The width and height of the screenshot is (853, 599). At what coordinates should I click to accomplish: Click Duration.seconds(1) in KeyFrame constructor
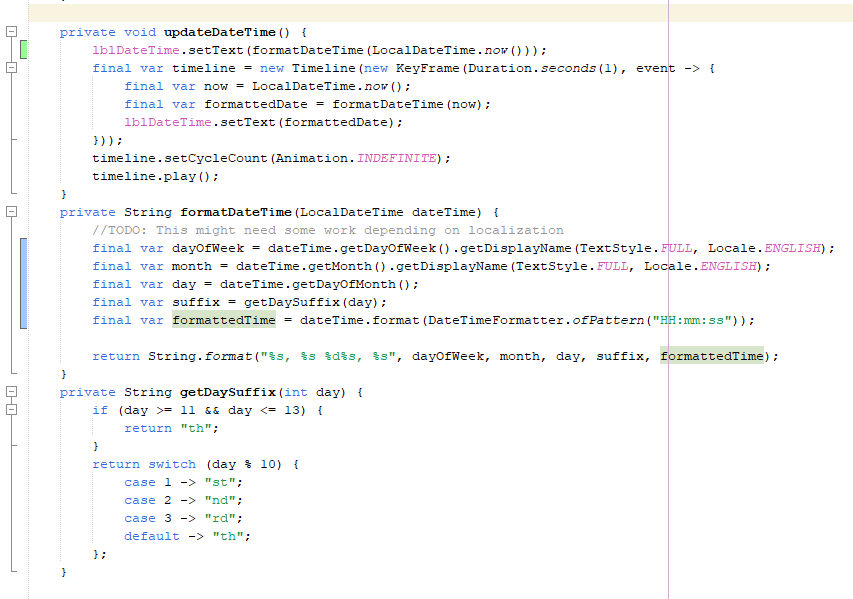[x=542, y=68]
